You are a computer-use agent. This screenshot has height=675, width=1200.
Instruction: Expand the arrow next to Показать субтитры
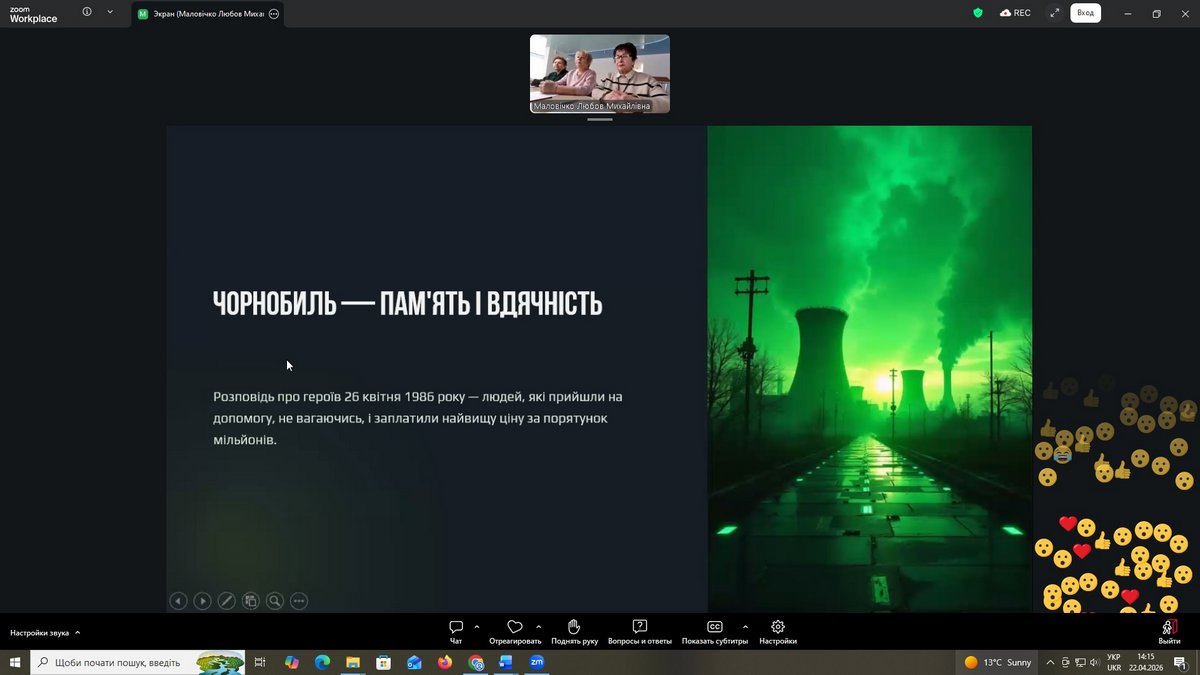point(745,627)
